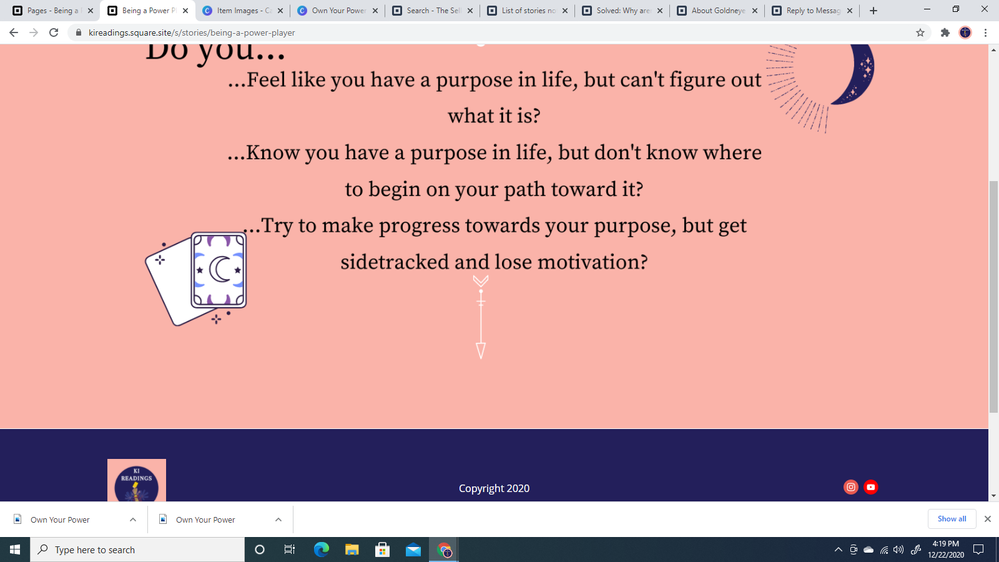Open first Own Your Power download

60,519
